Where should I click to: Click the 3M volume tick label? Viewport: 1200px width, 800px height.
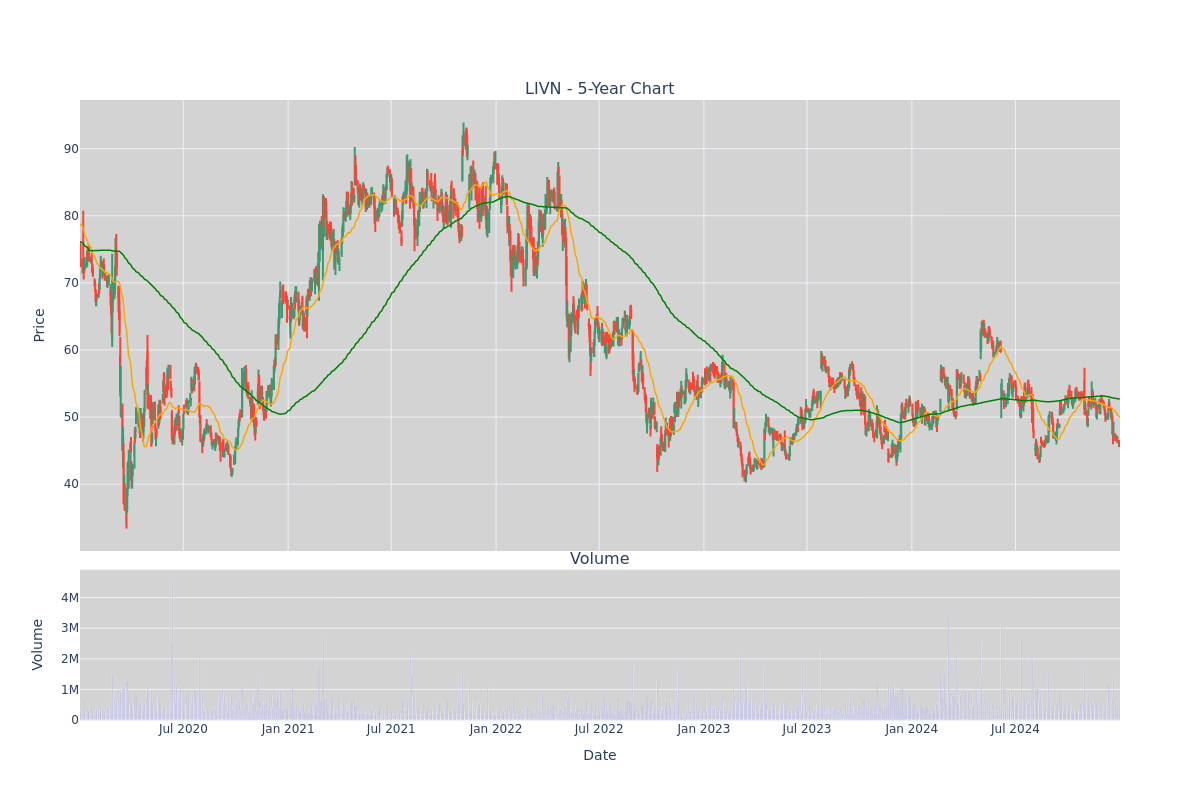(x=69, y=628)
